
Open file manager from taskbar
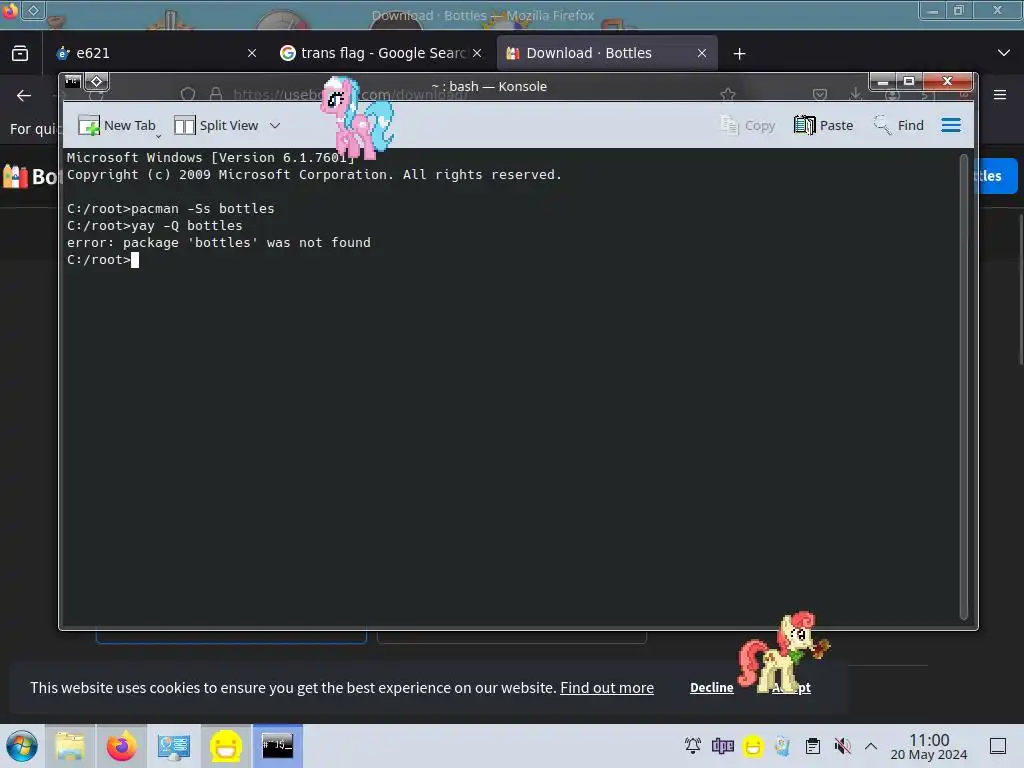tap(70, 746)
